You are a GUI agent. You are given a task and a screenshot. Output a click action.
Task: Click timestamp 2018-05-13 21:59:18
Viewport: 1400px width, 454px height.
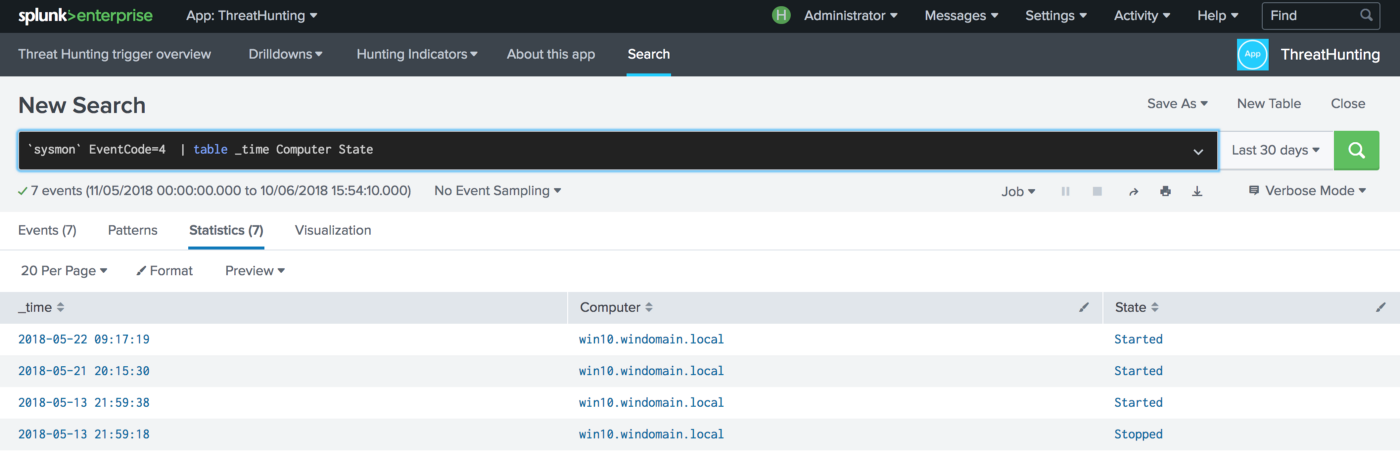84,435
